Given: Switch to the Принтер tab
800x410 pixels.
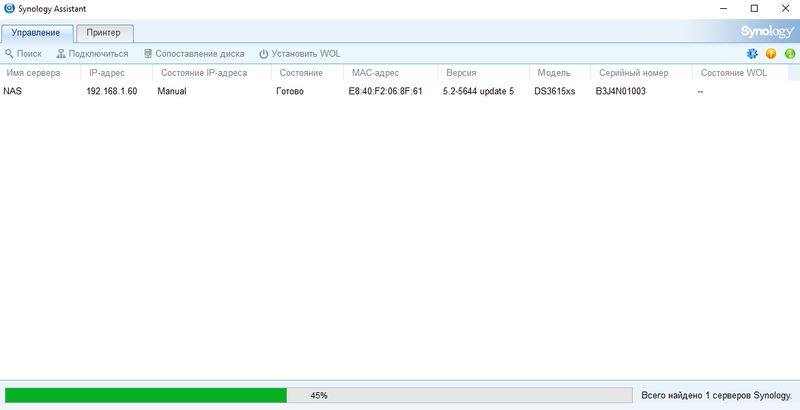Looking at the screenshot, I should click(x=104, y=33).
